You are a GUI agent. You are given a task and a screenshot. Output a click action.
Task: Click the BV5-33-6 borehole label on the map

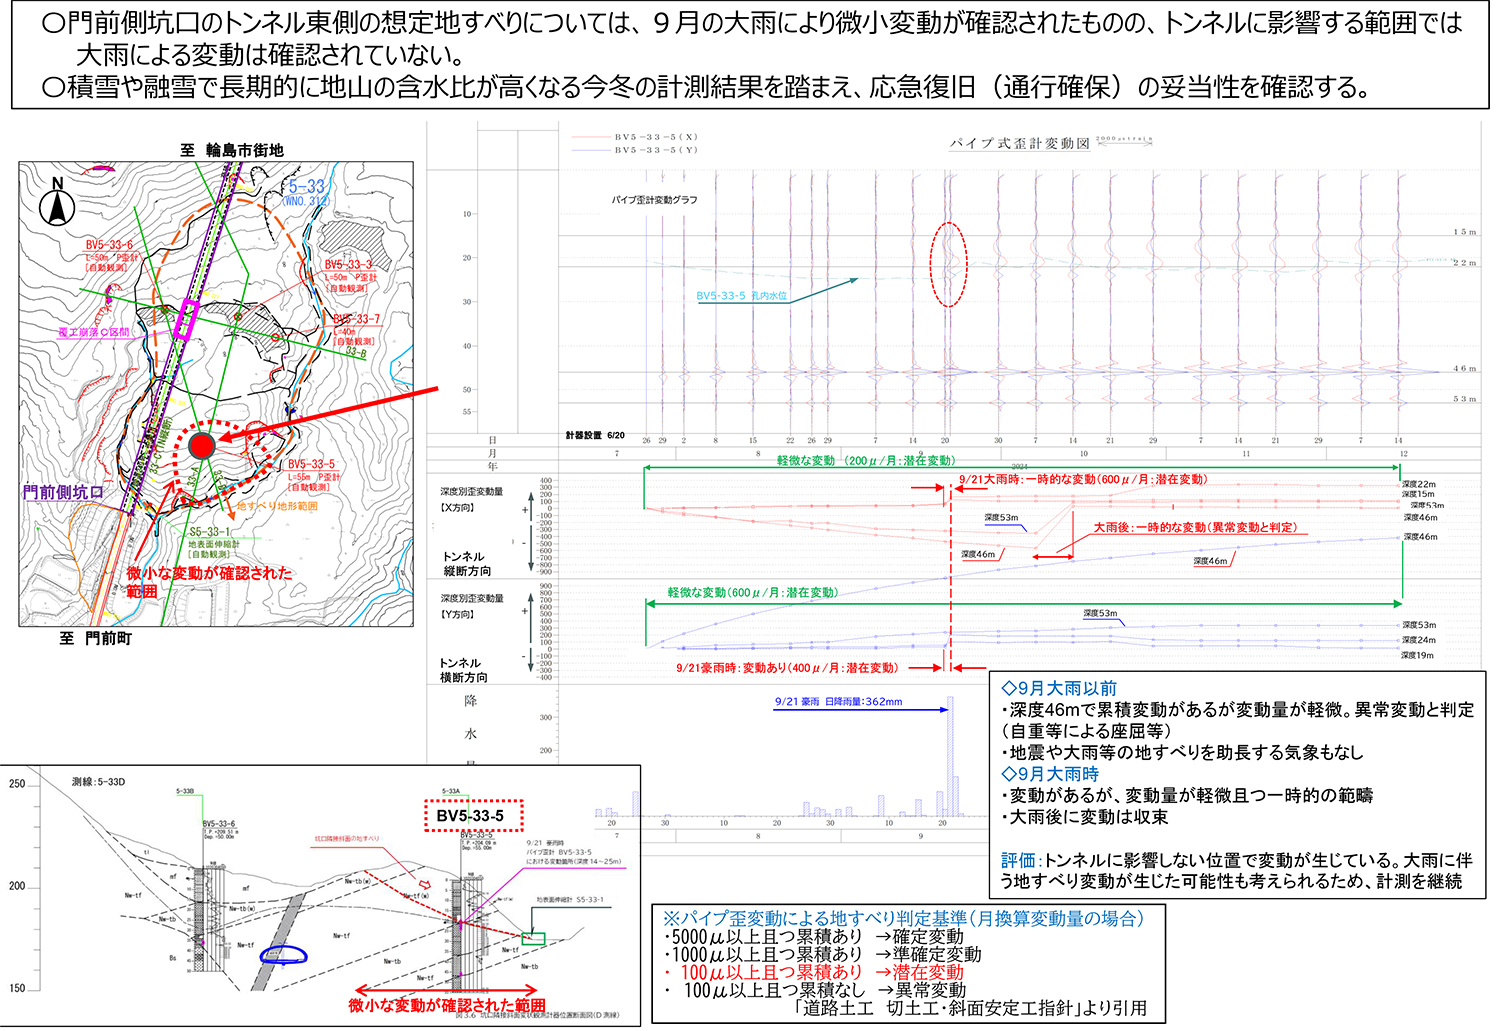108,245
